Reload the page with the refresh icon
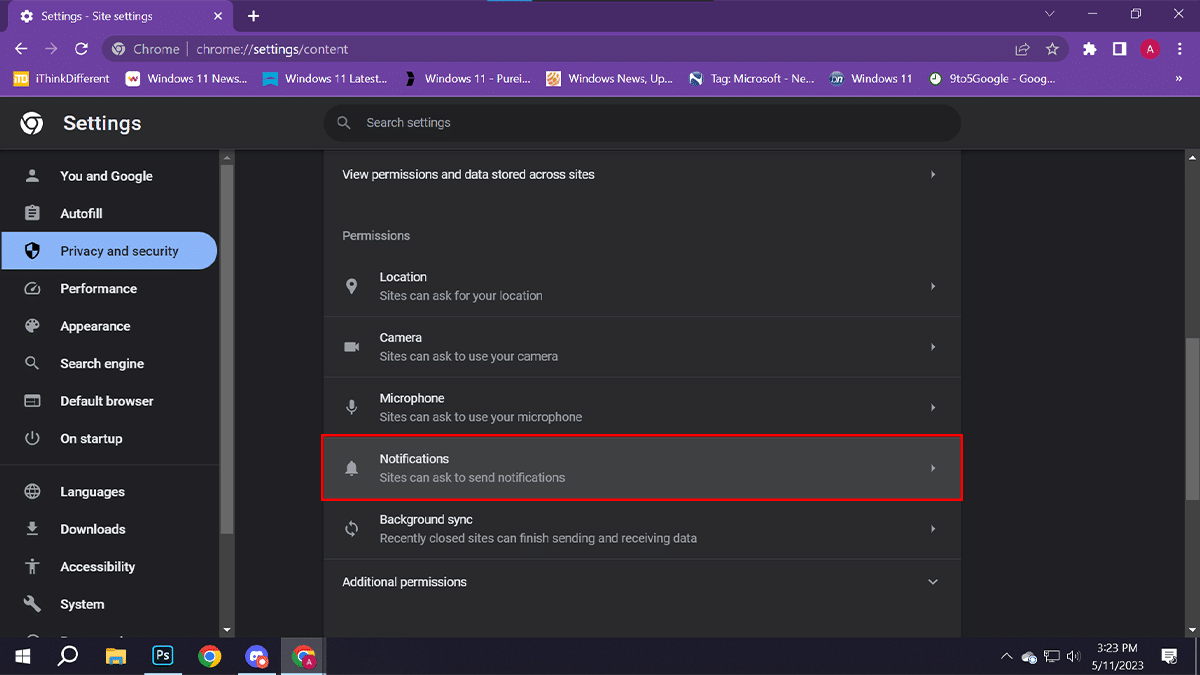The height and width of the screenshot is (675, 1200). (82, 49)
